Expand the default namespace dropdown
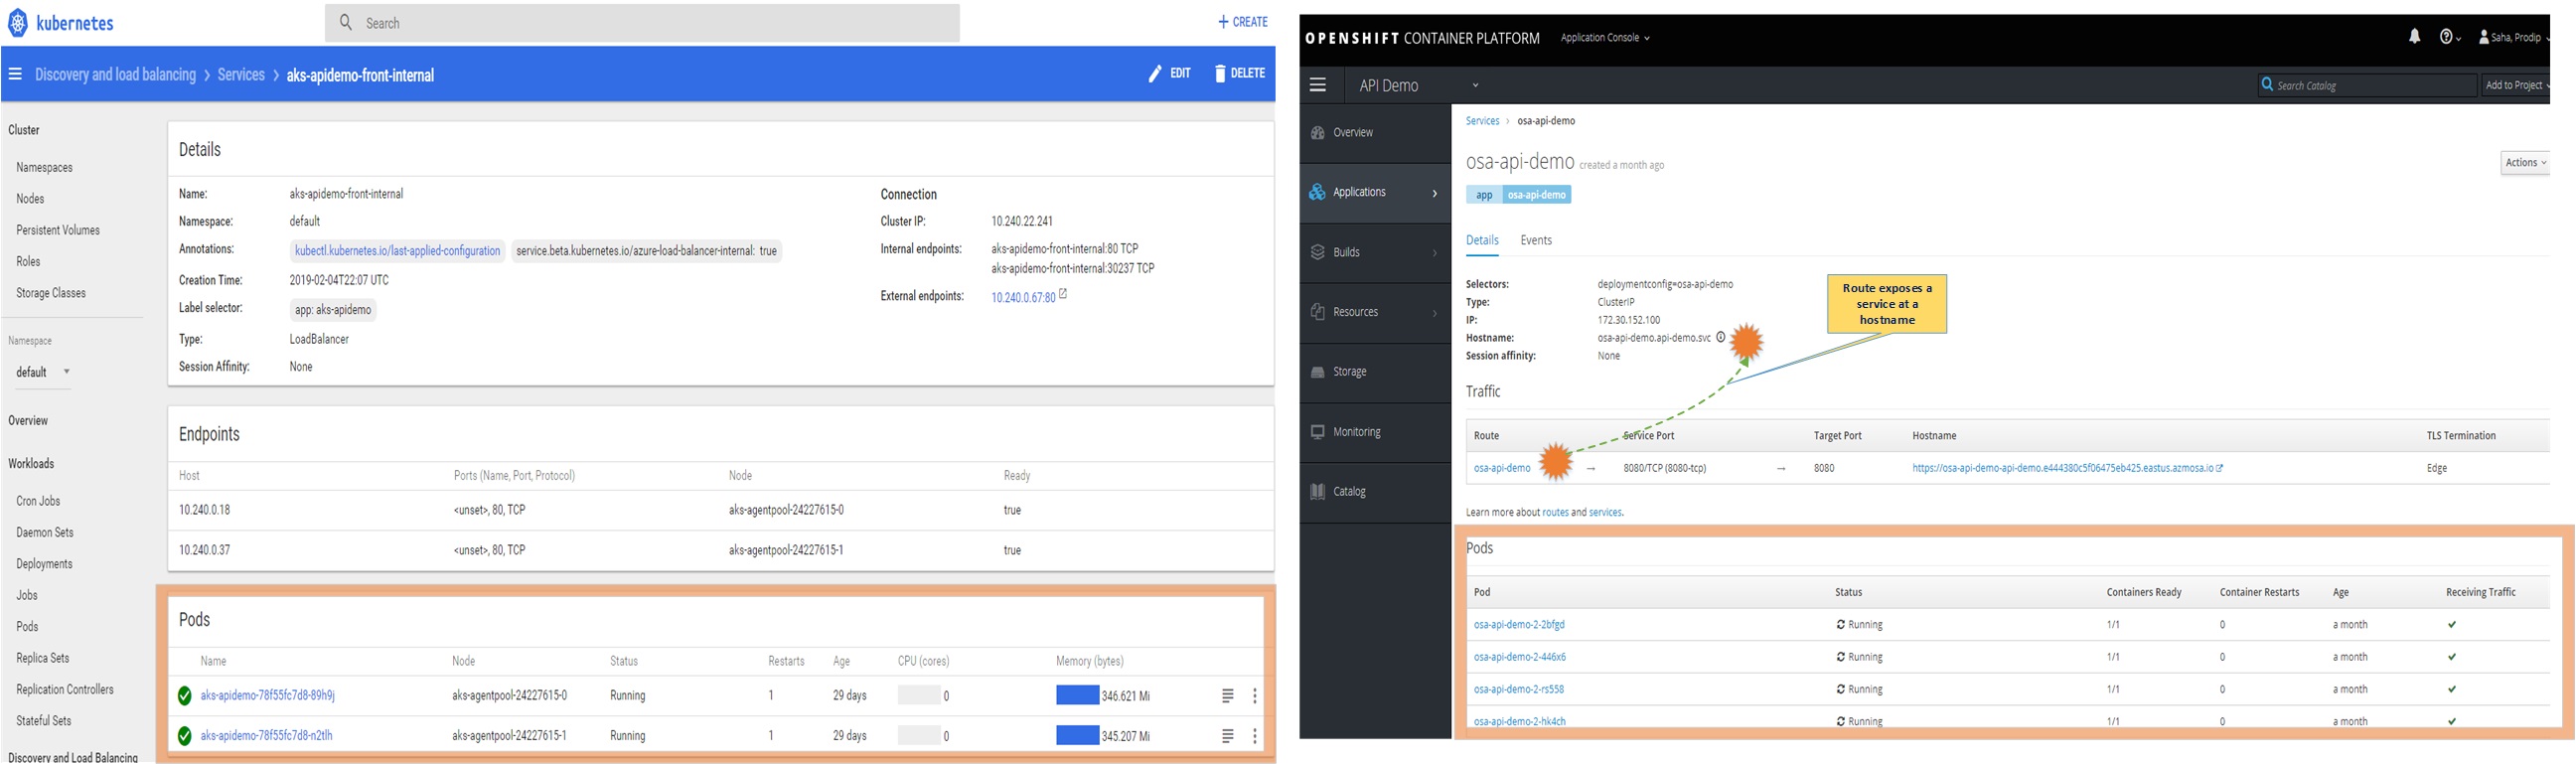 point(66,372)
